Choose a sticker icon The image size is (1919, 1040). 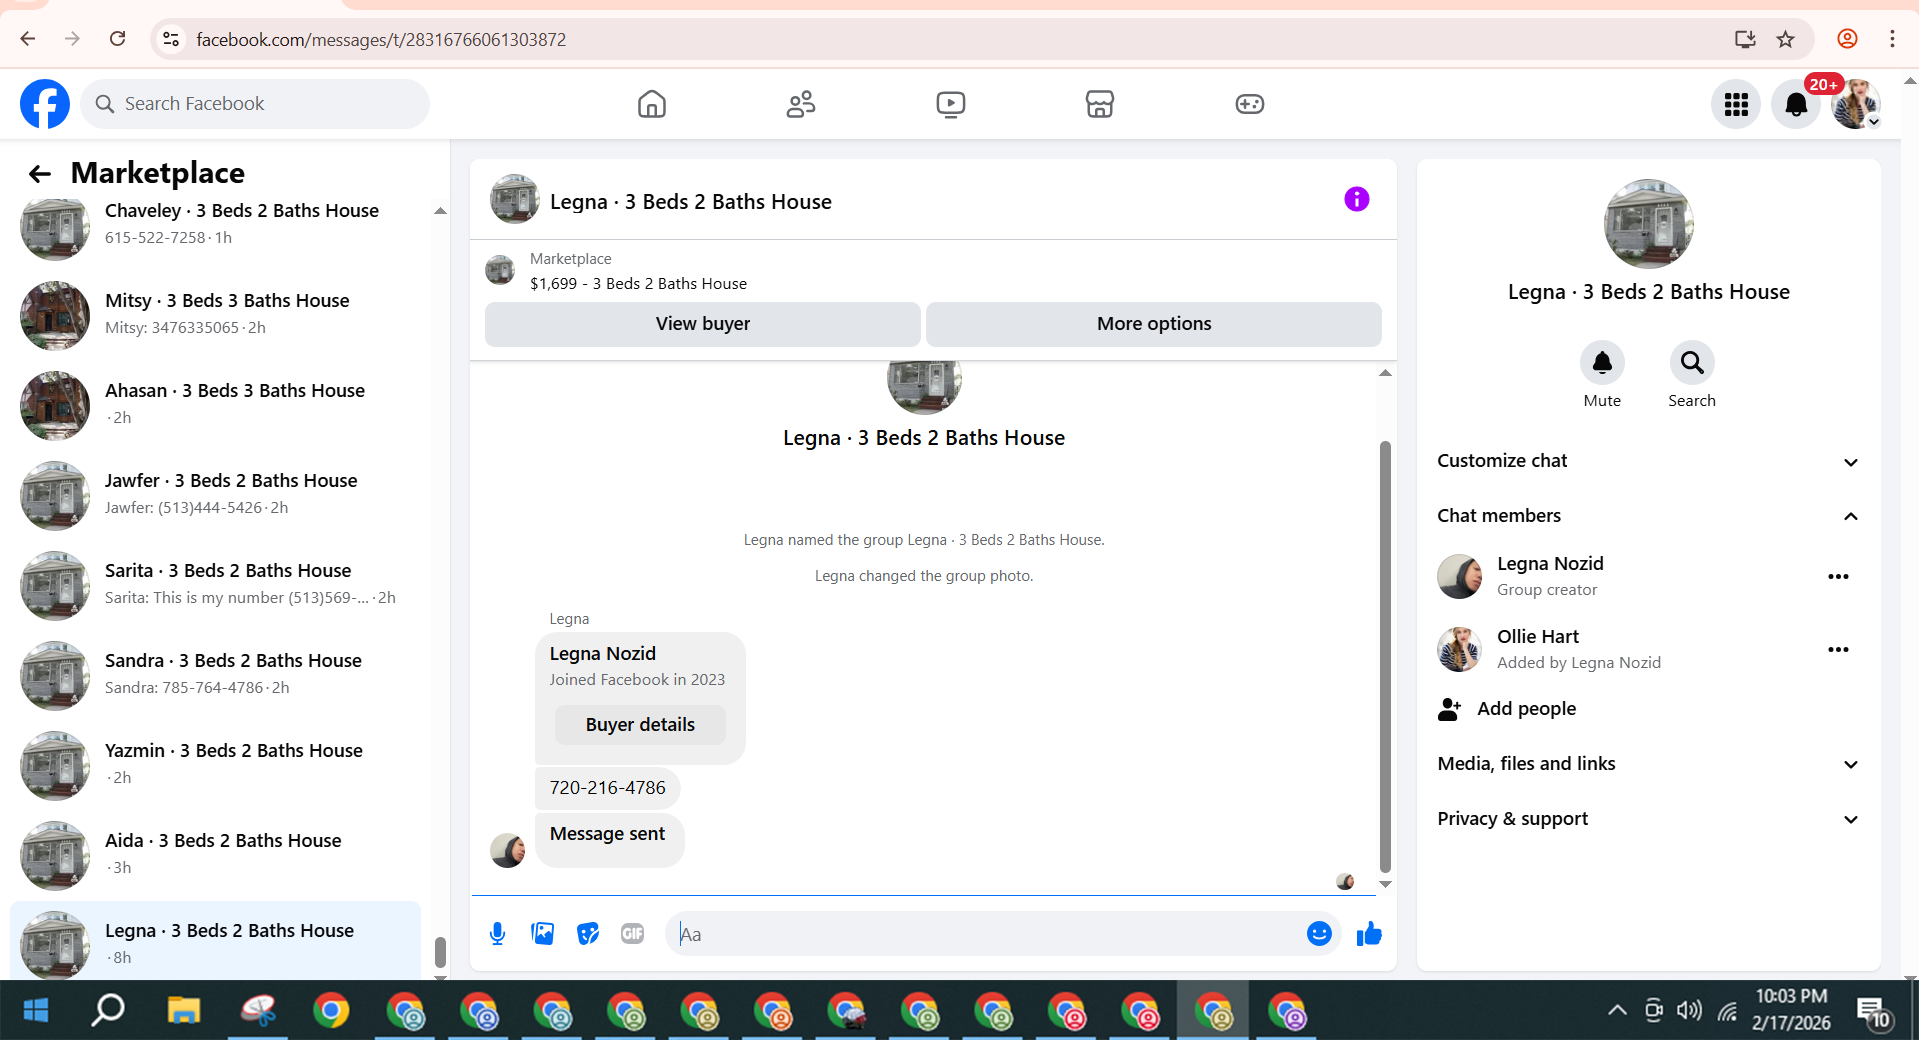point(588,934)
